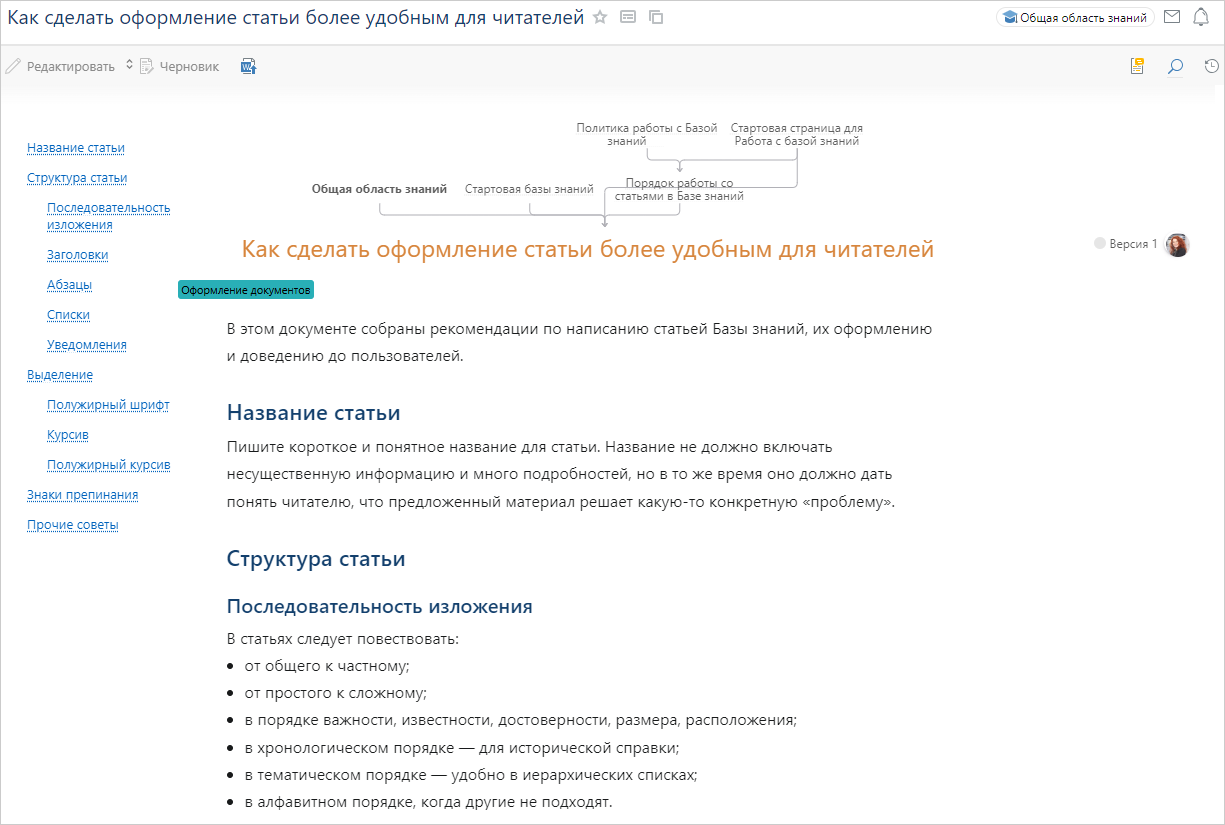1225x825 pixels.
Task: Export the article with the Word icon
Action: point(248,67)
